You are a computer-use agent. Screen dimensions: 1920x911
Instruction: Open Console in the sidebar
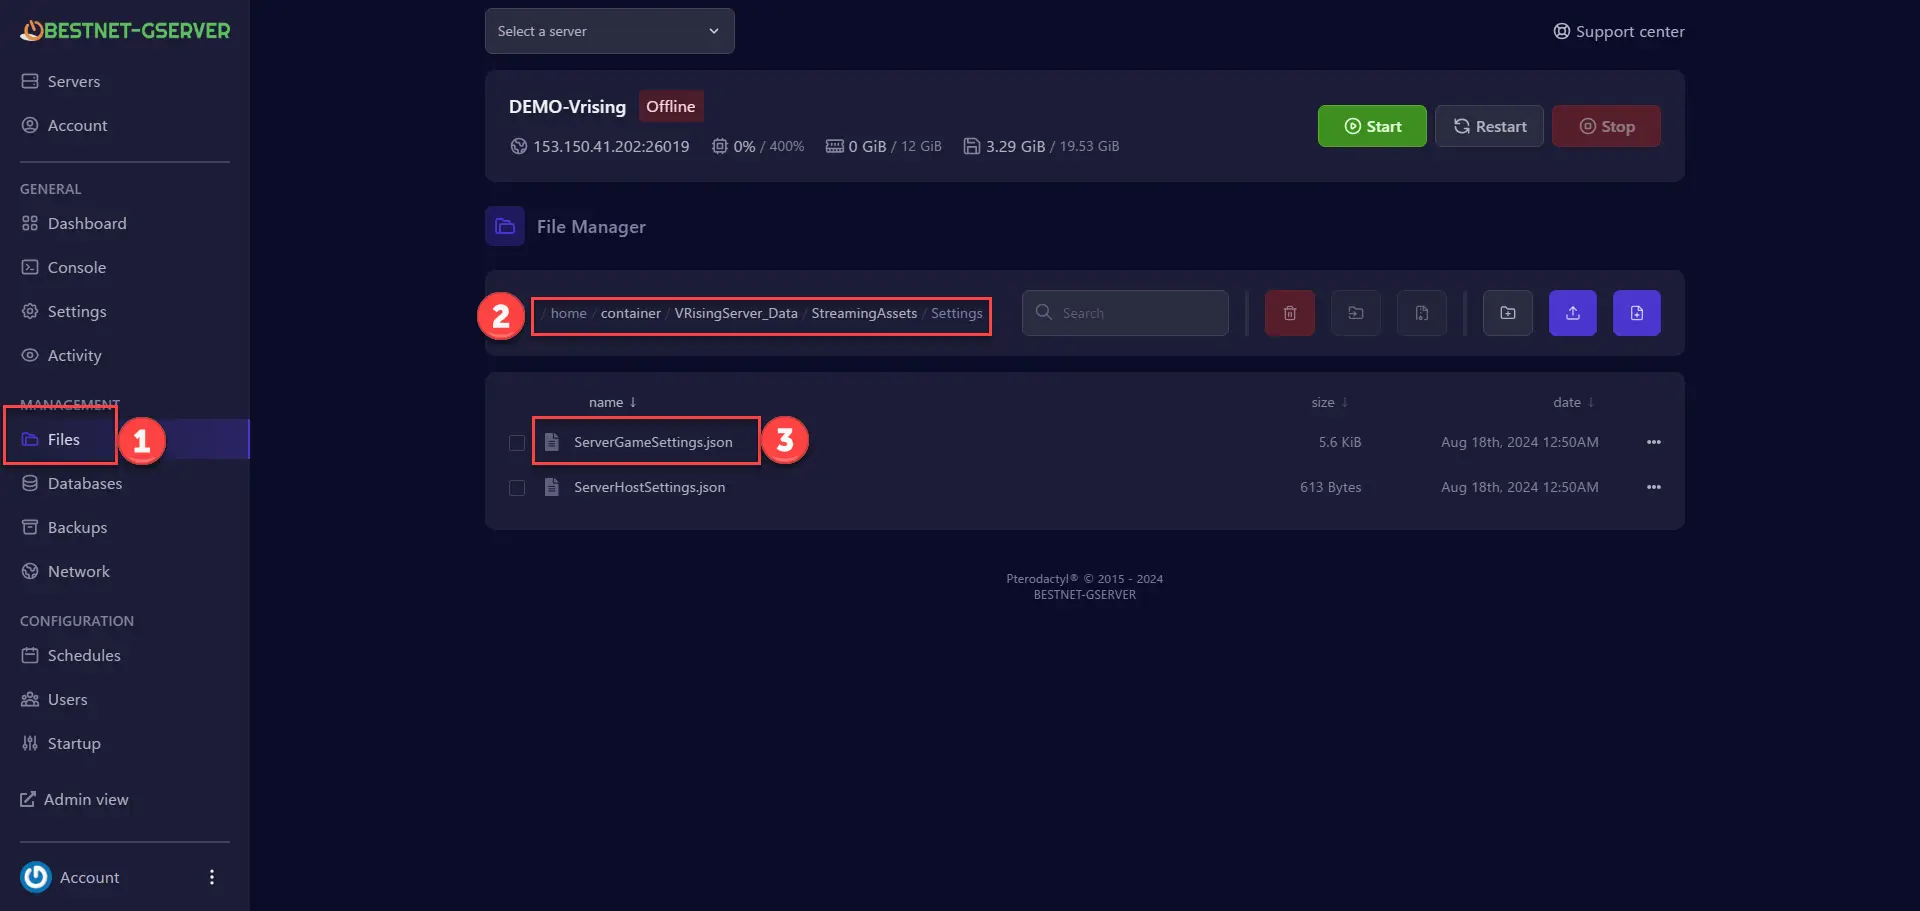[76, 267]
